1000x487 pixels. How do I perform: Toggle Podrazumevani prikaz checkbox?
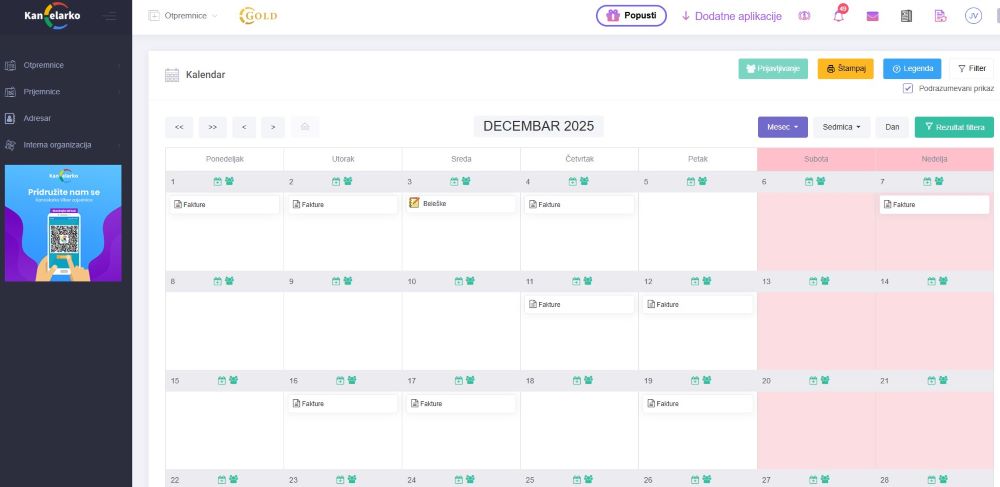[x=908, y=89]
